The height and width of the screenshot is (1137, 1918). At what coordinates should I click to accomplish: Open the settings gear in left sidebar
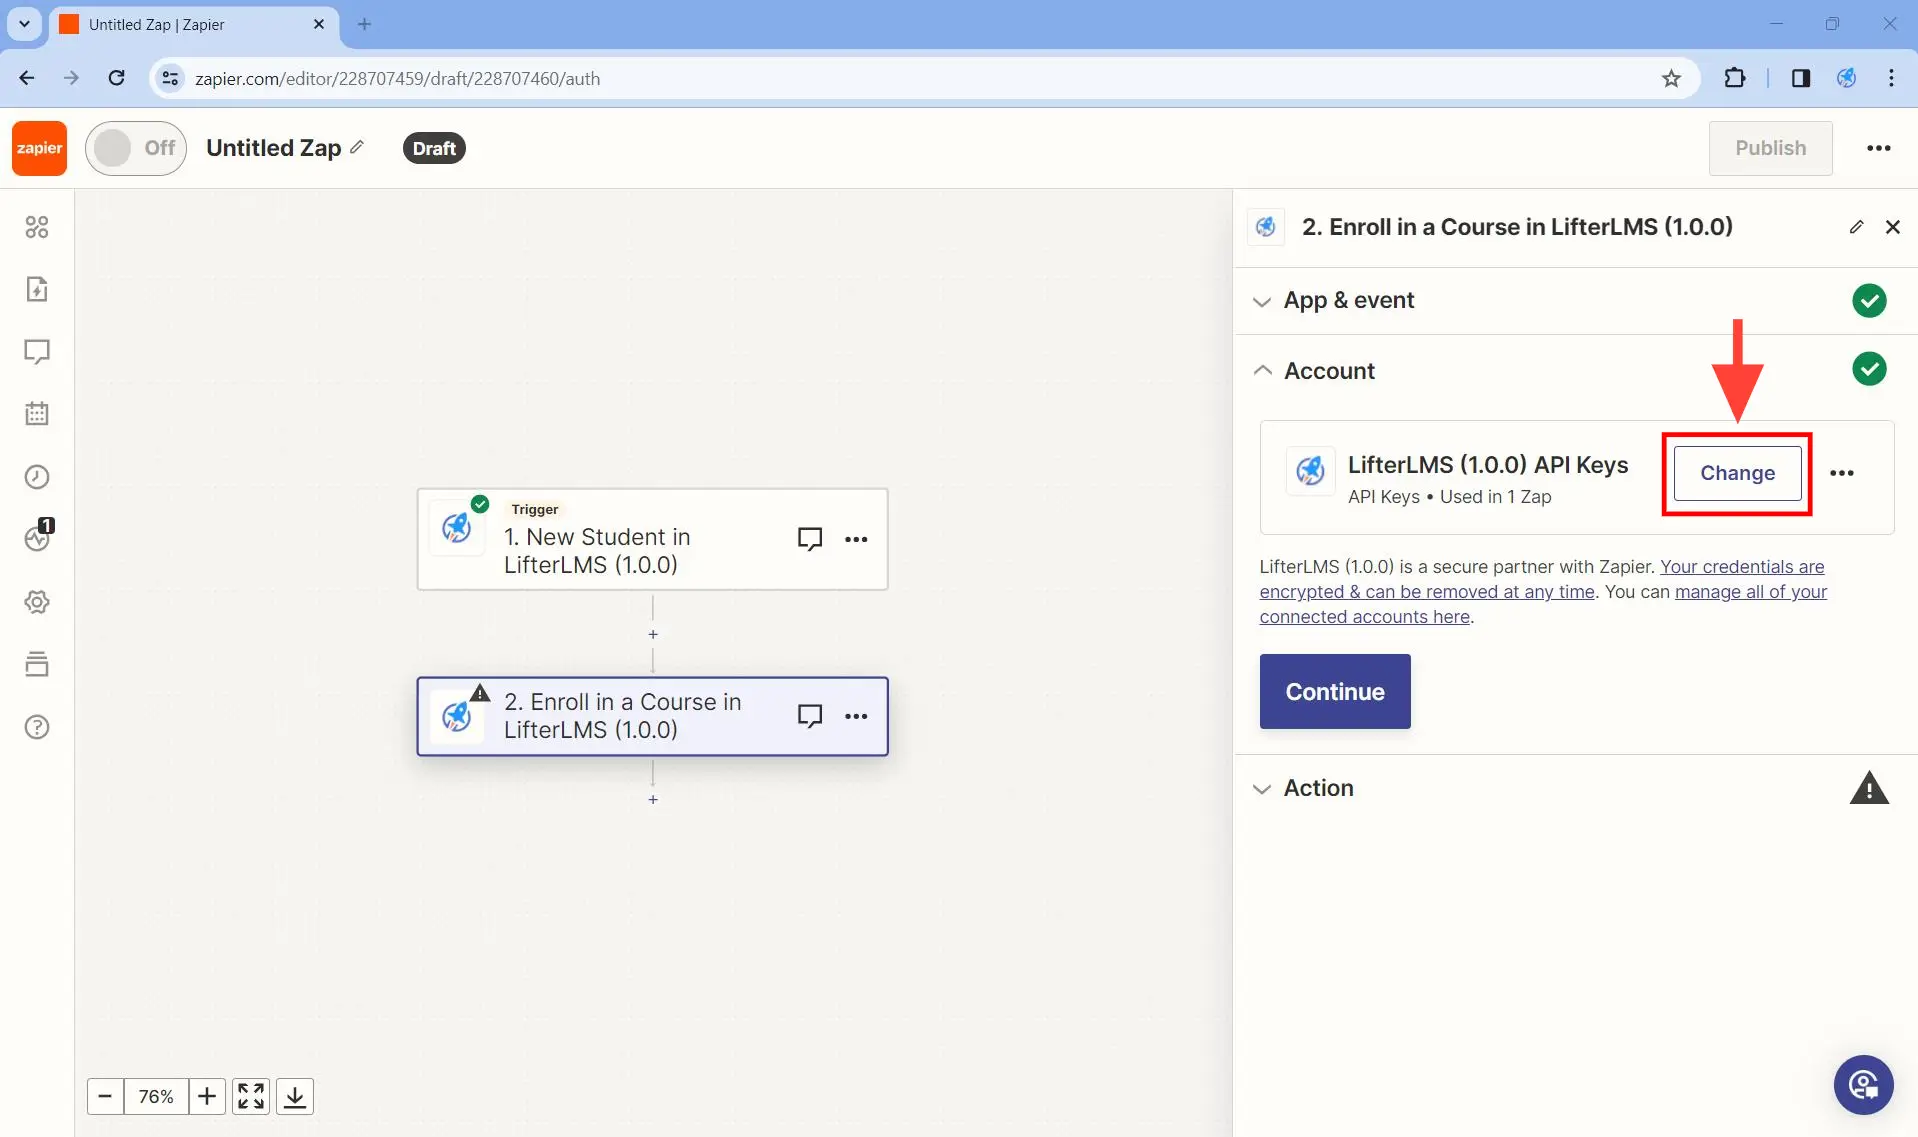tap(37, 602)
